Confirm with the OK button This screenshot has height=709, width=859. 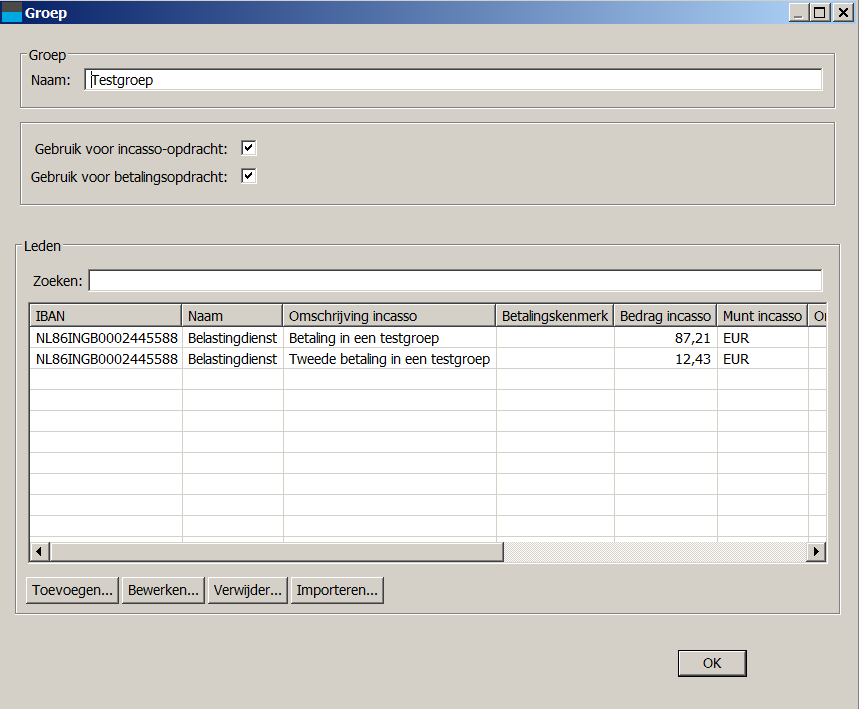coord(712,663)
